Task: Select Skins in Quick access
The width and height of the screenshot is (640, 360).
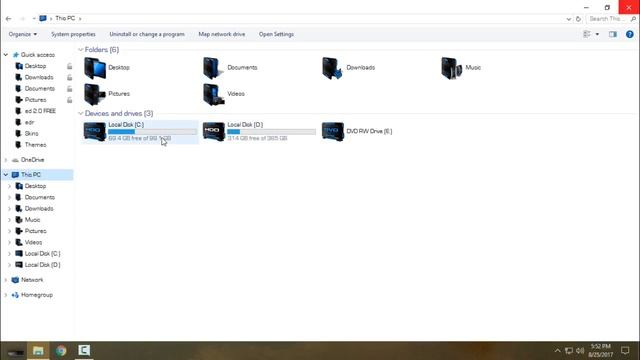Action: click(x=31, y=134)
